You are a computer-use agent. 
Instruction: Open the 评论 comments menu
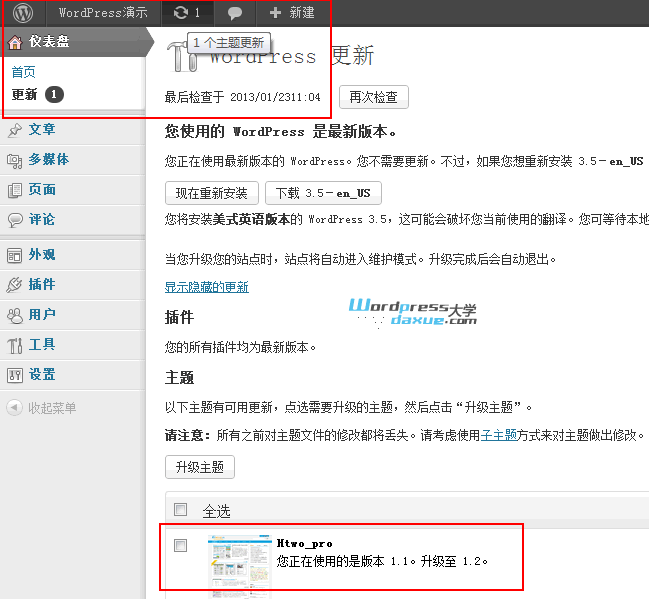[72, 220]
